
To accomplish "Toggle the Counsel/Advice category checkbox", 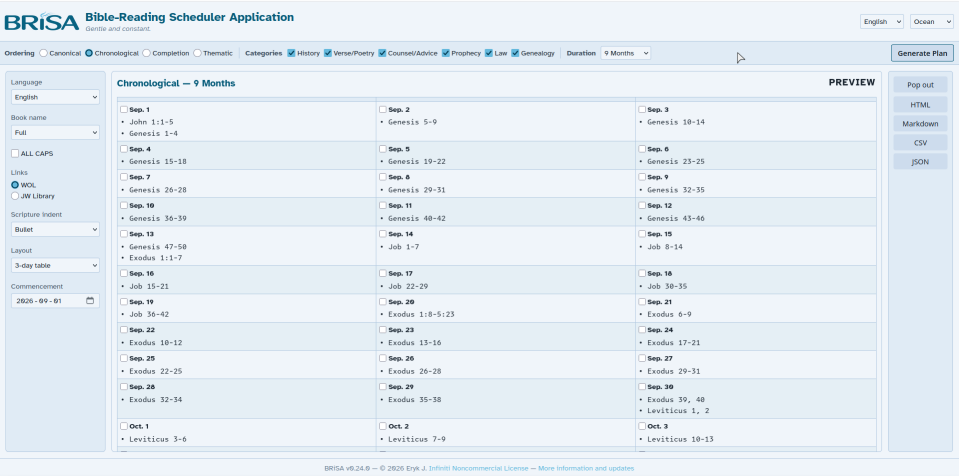I will tap(382, 53).
